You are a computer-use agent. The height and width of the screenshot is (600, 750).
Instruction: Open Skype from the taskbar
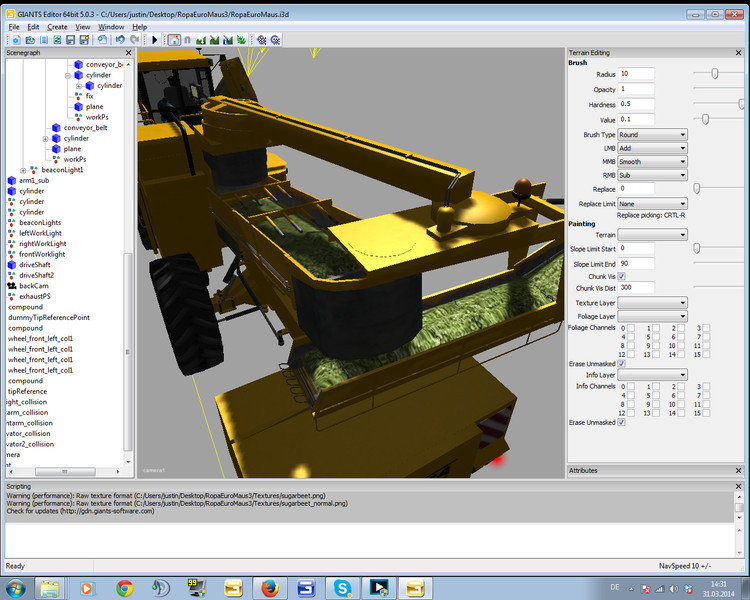[342, 588]
